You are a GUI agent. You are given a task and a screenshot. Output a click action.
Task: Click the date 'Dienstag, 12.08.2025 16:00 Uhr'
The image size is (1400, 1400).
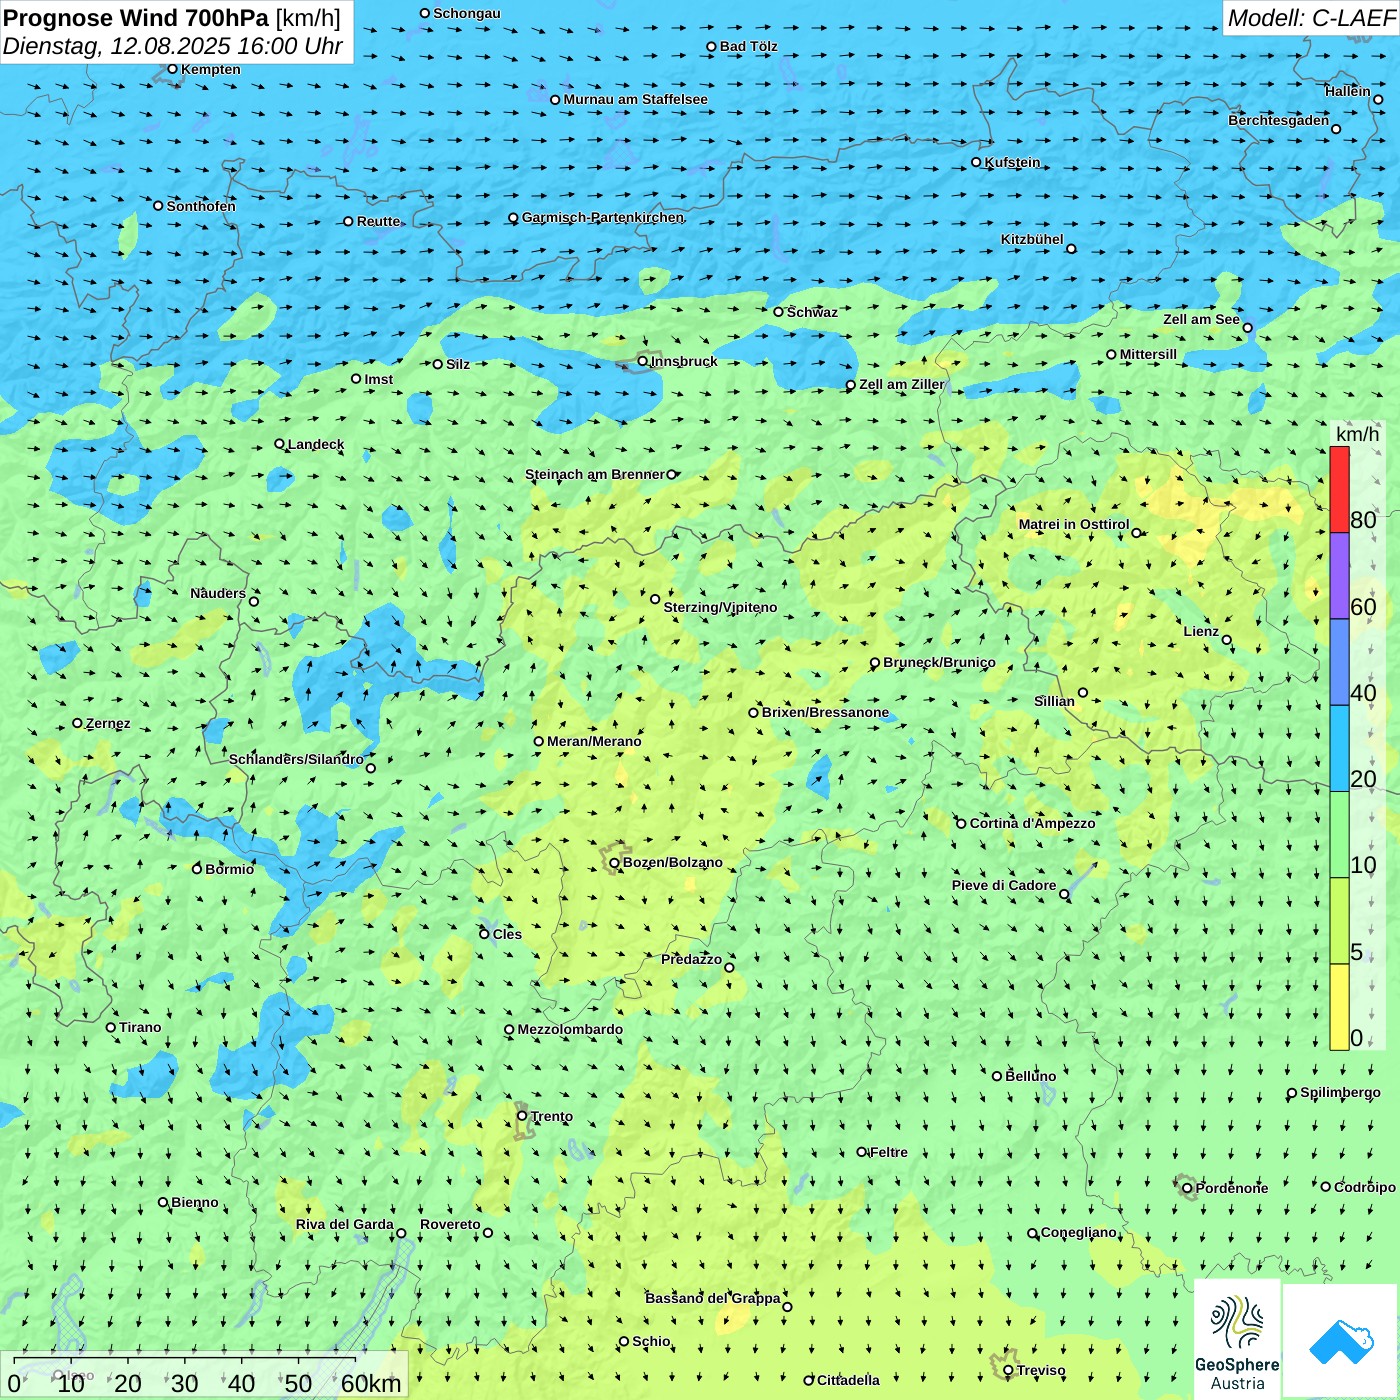pos(172,46)
